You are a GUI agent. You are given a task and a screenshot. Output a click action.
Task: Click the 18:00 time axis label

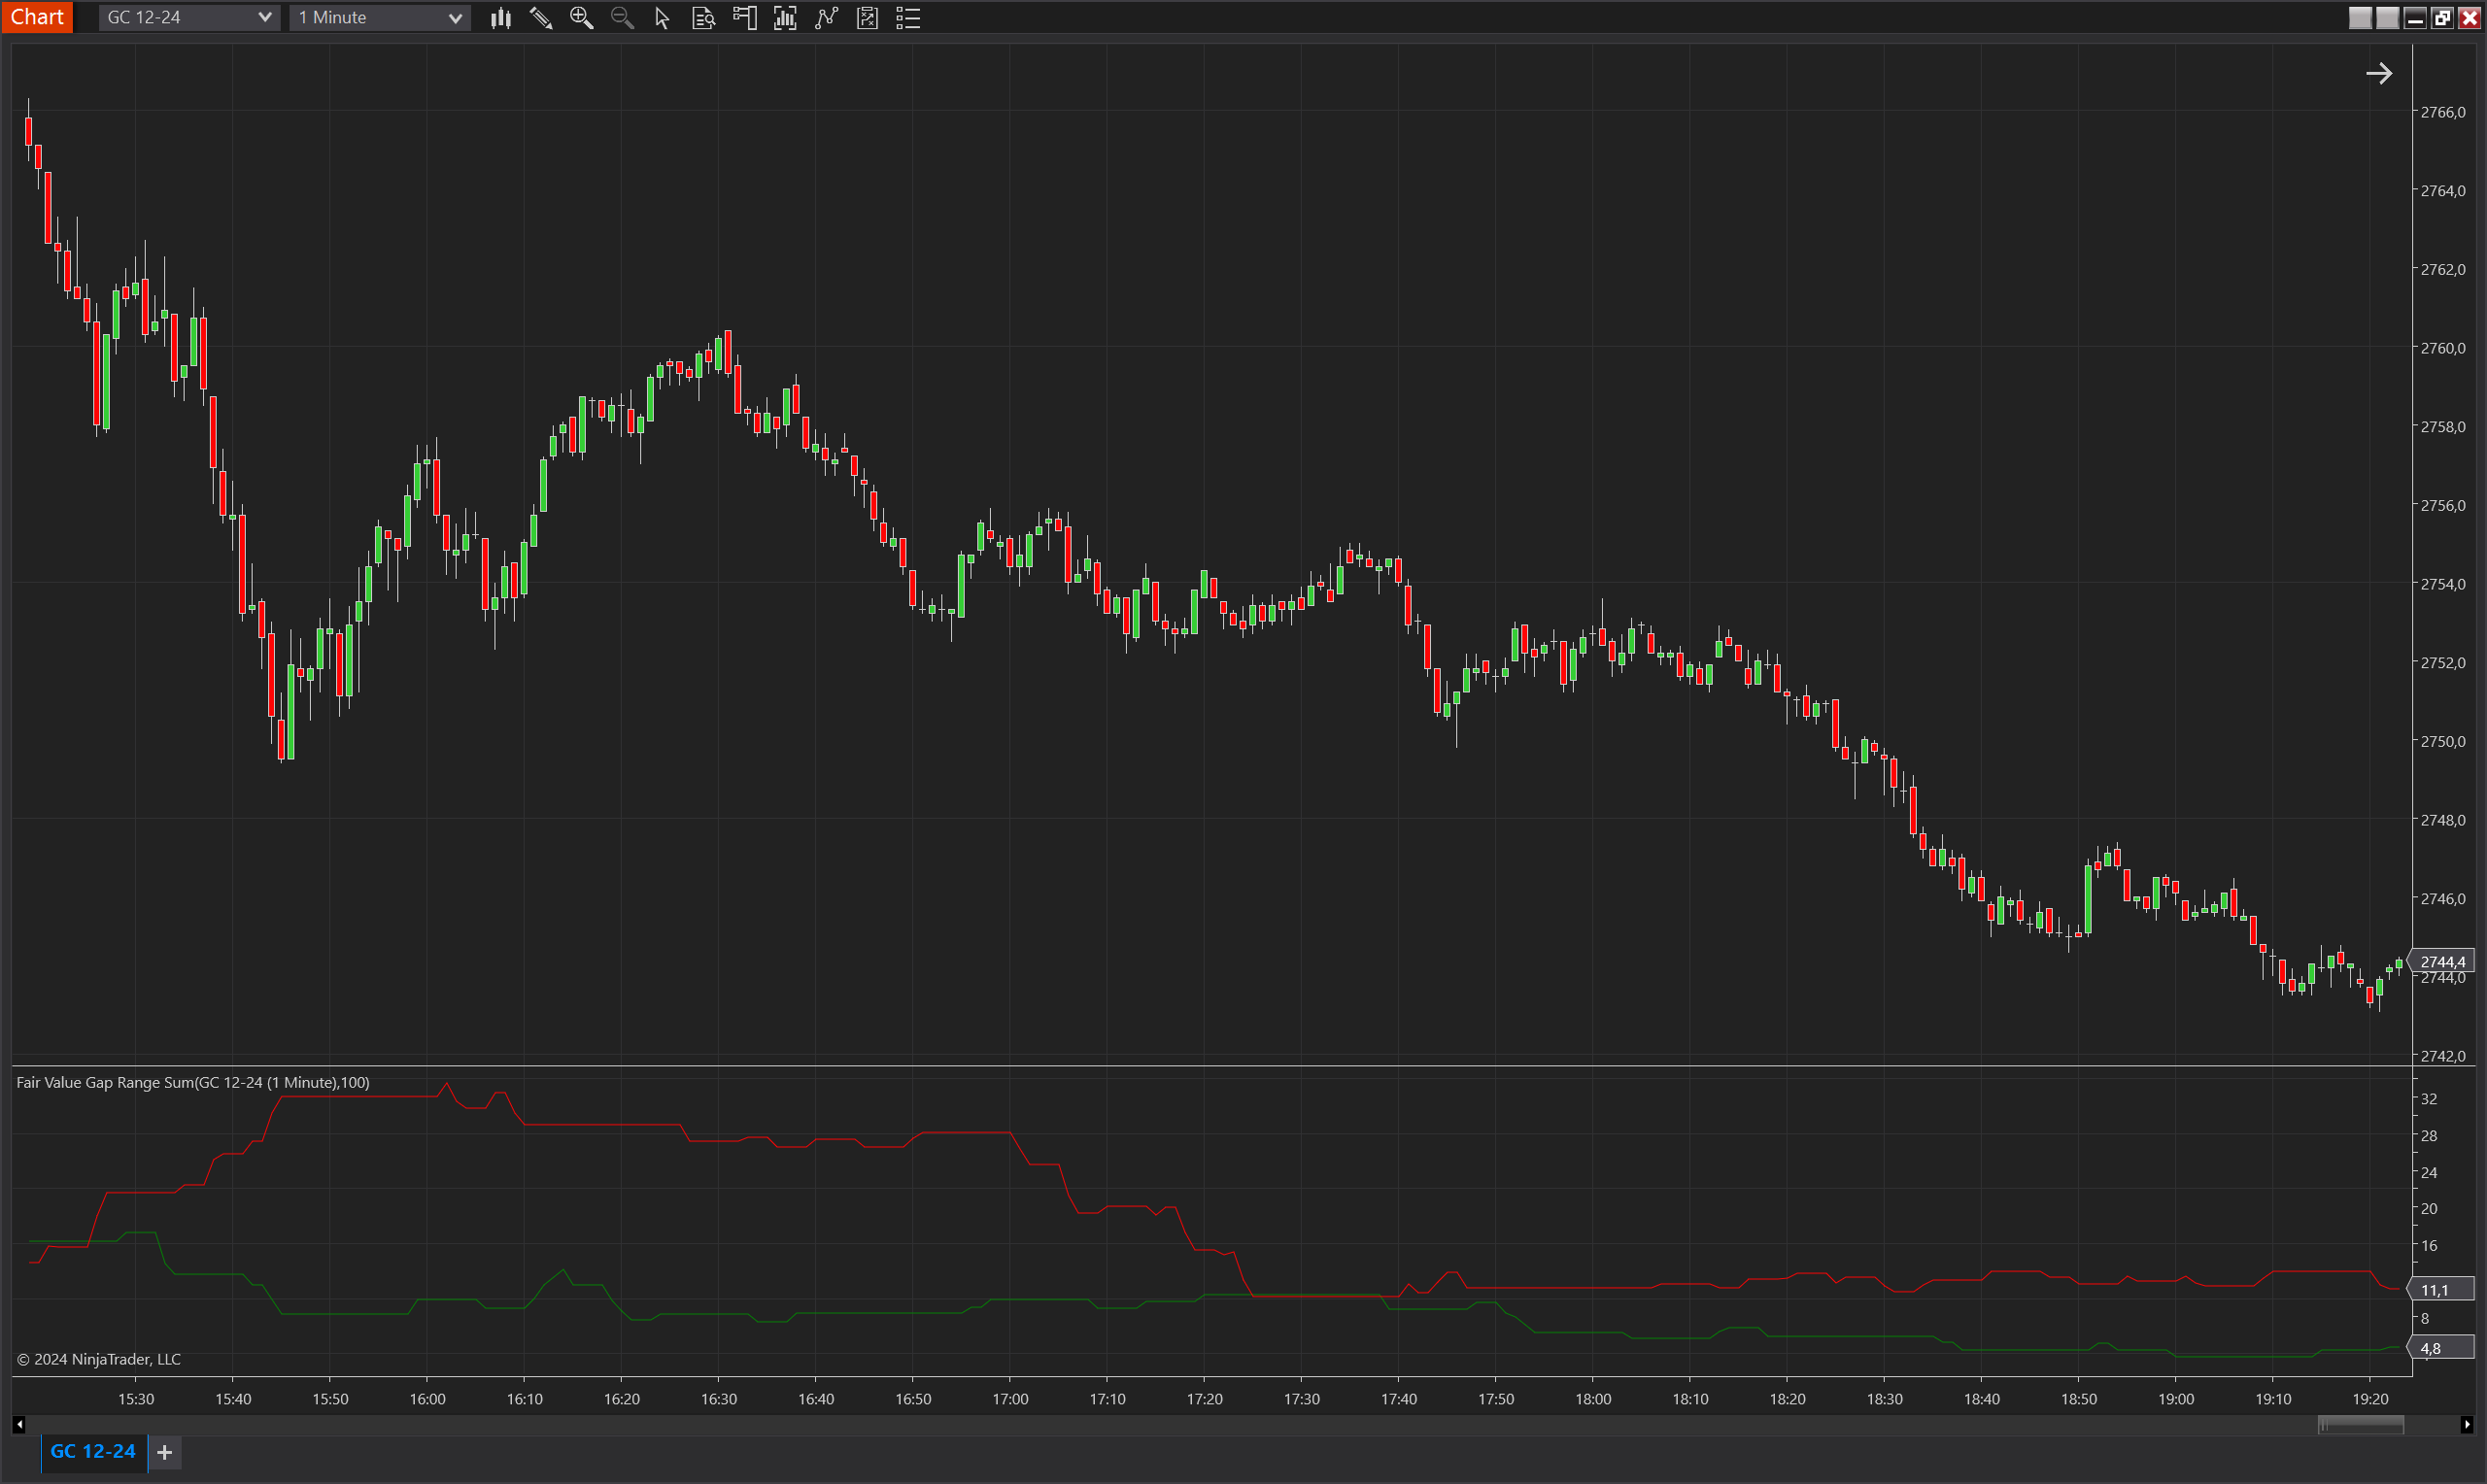click(x=1593, y=1399)
